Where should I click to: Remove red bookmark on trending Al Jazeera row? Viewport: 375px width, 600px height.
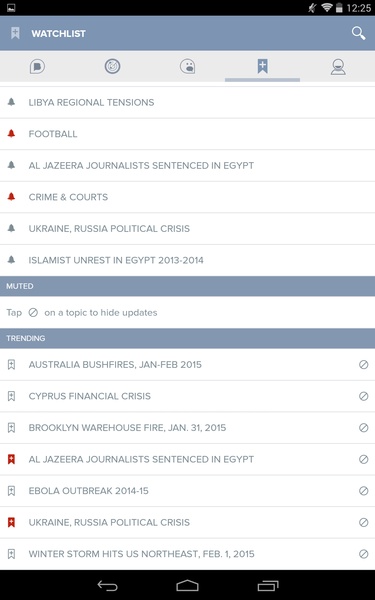11,459
